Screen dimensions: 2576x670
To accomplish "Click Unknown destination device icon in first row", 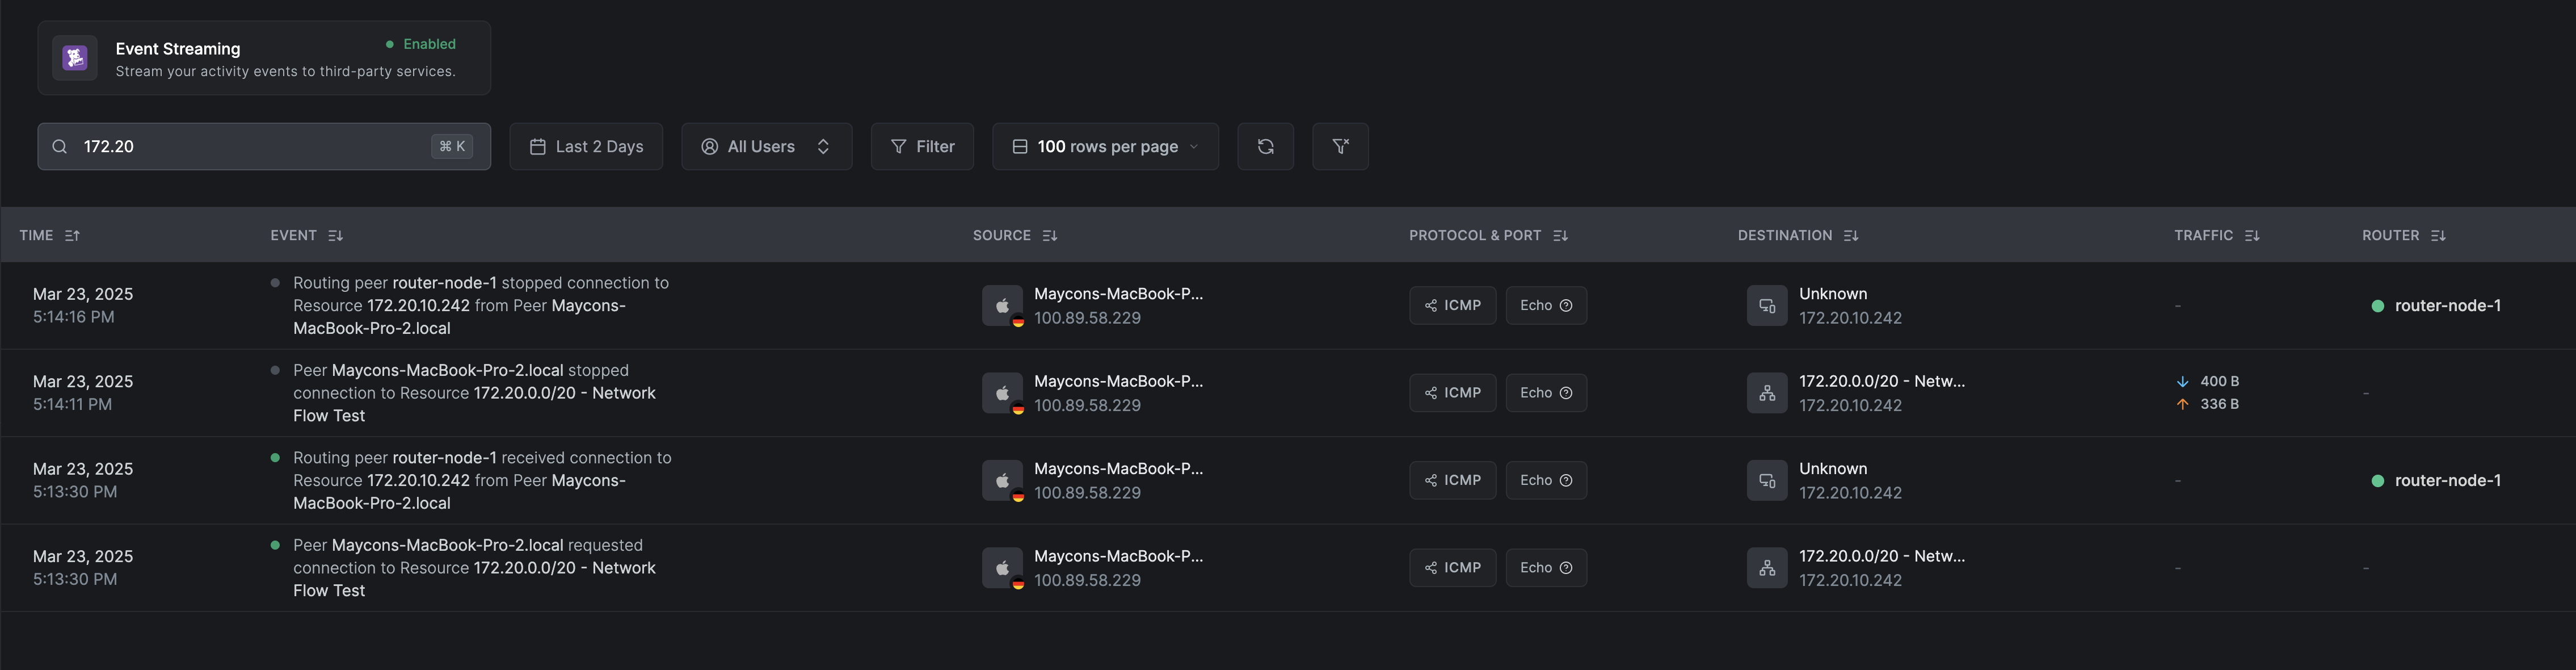I will [x=1767, y=306].
